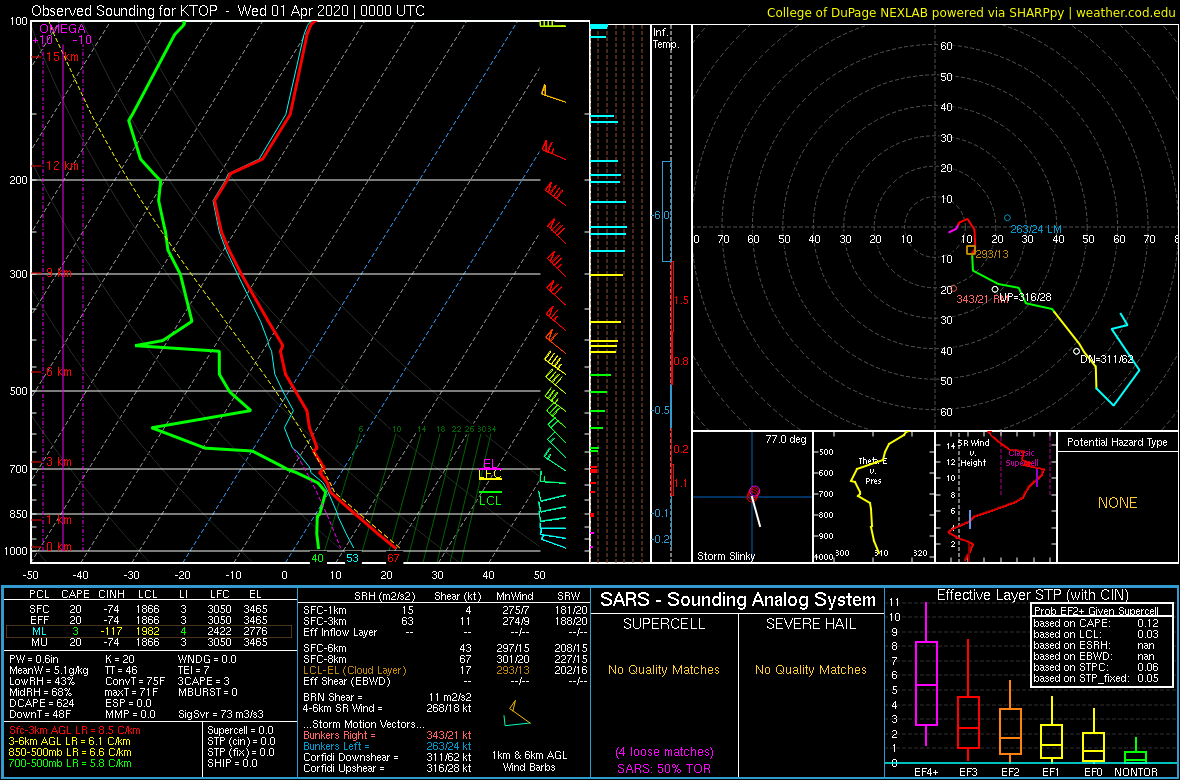Image resolution: width=1180 pixels, height=780 pixels.
Task: Click the white UP Corfidi marker on hodograph
Action: pyautogui.click(x=995, y=289)
